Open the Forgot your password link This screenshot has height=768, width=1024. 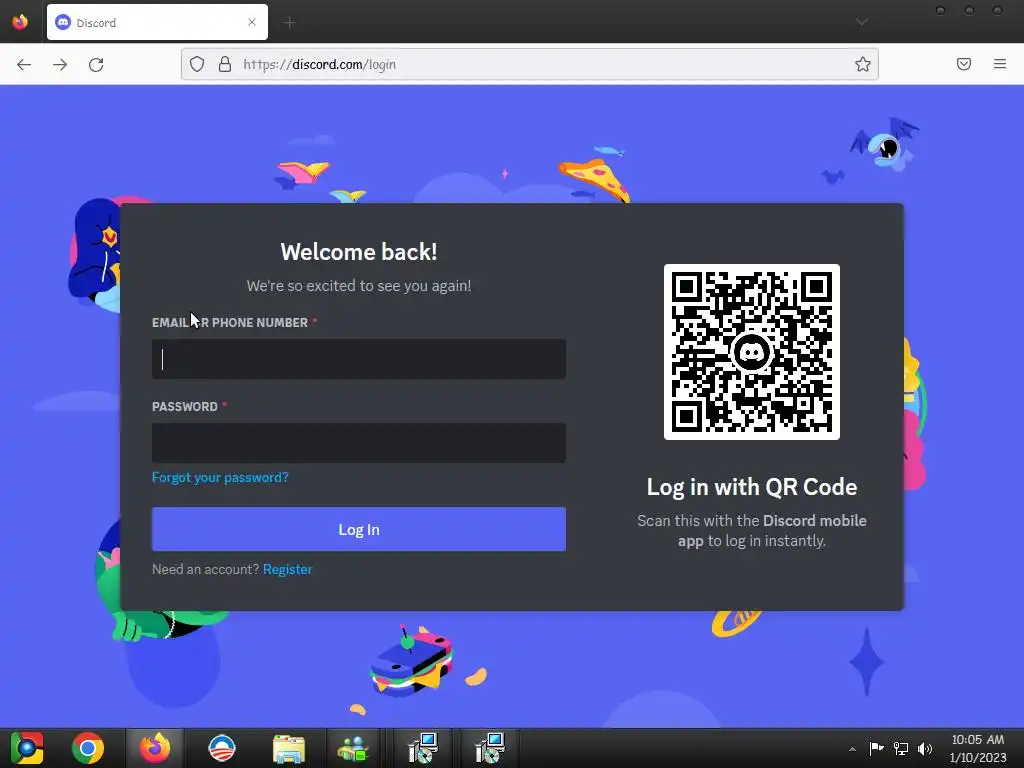(x=220, y=477)
